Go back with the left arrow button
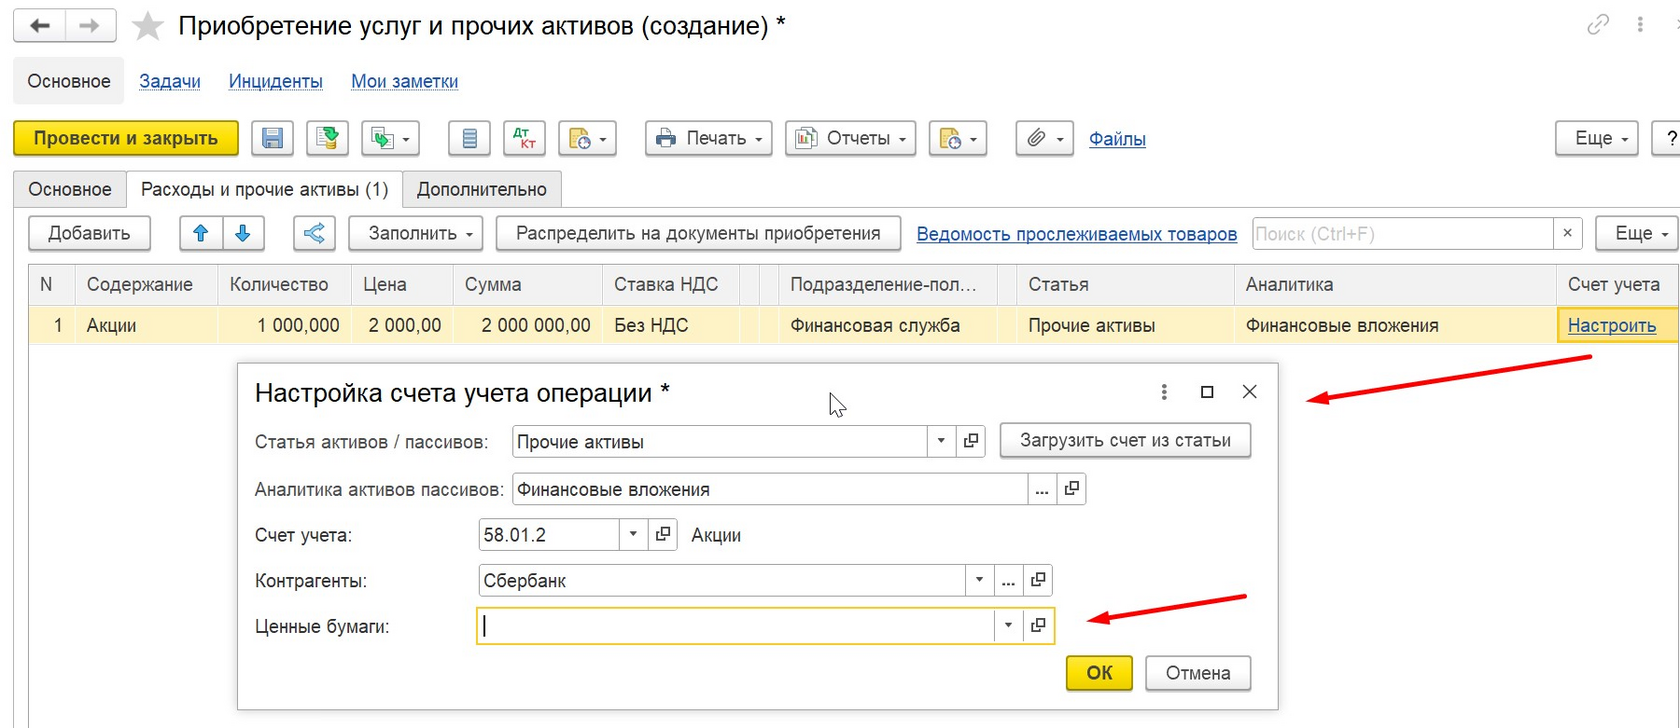 (x=39, y=26)
